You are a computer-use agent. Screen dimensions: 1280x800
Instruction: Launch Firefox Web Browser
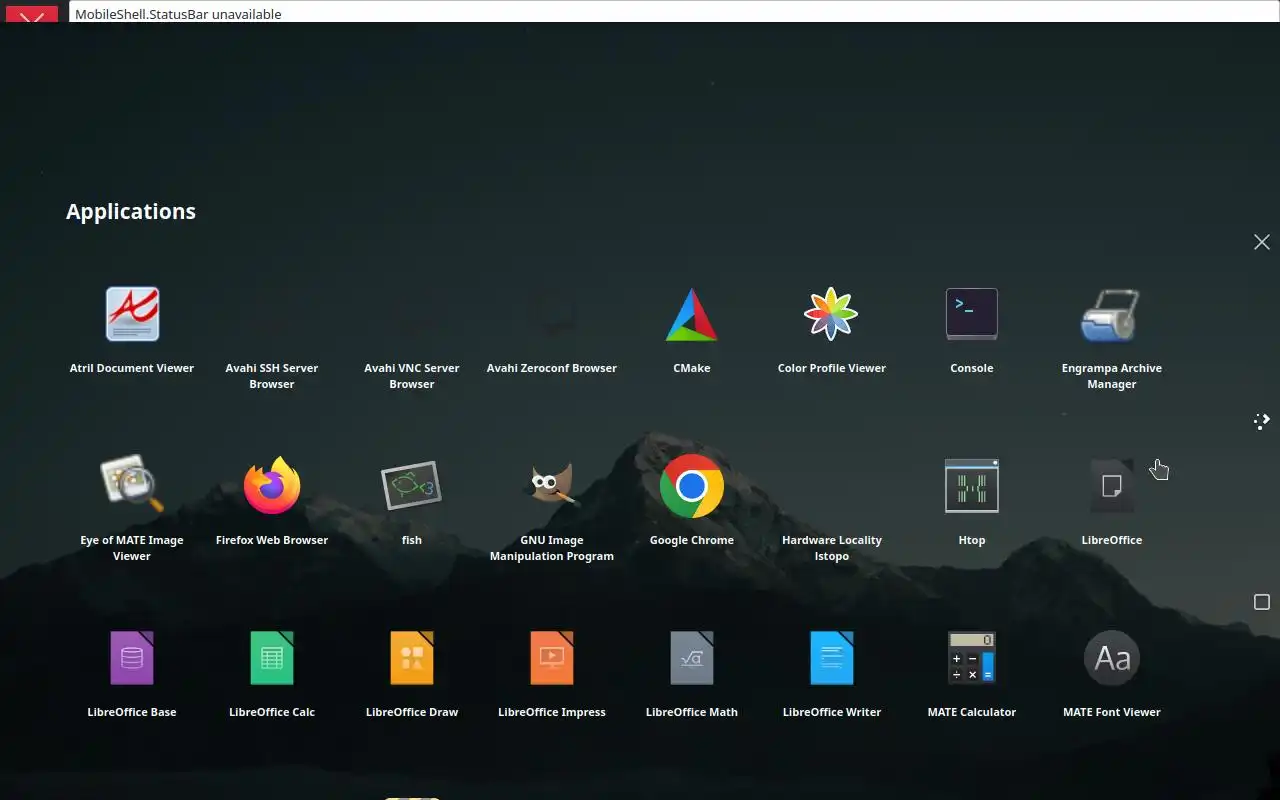(272, 486)
